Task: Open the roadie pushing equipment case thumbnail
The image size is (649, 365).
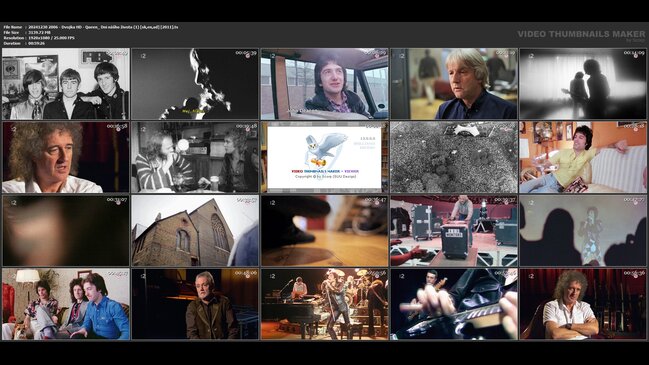Action: pyautogui.click(x=454, y=231)
